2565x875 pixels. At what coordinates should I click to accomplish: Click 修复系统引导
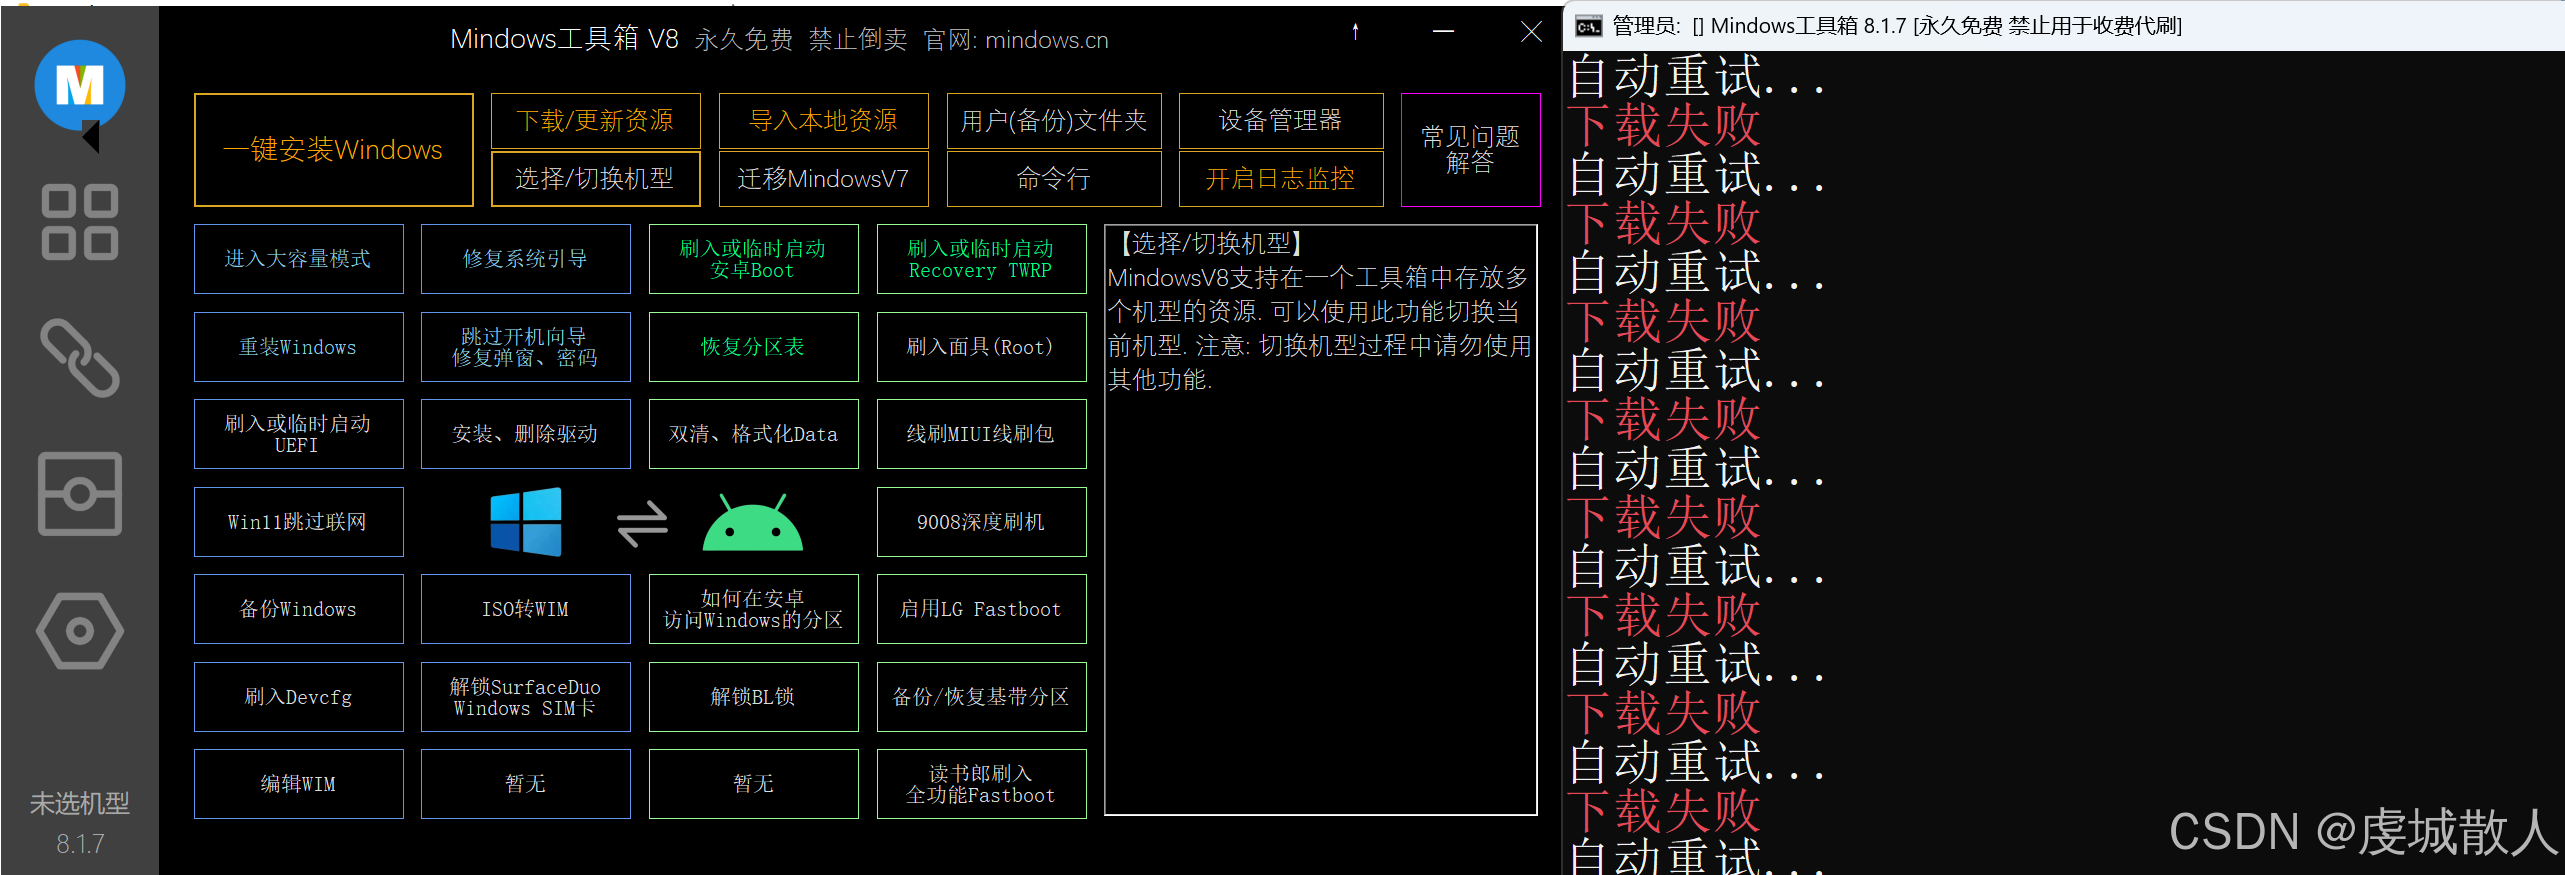click(525, 259)
